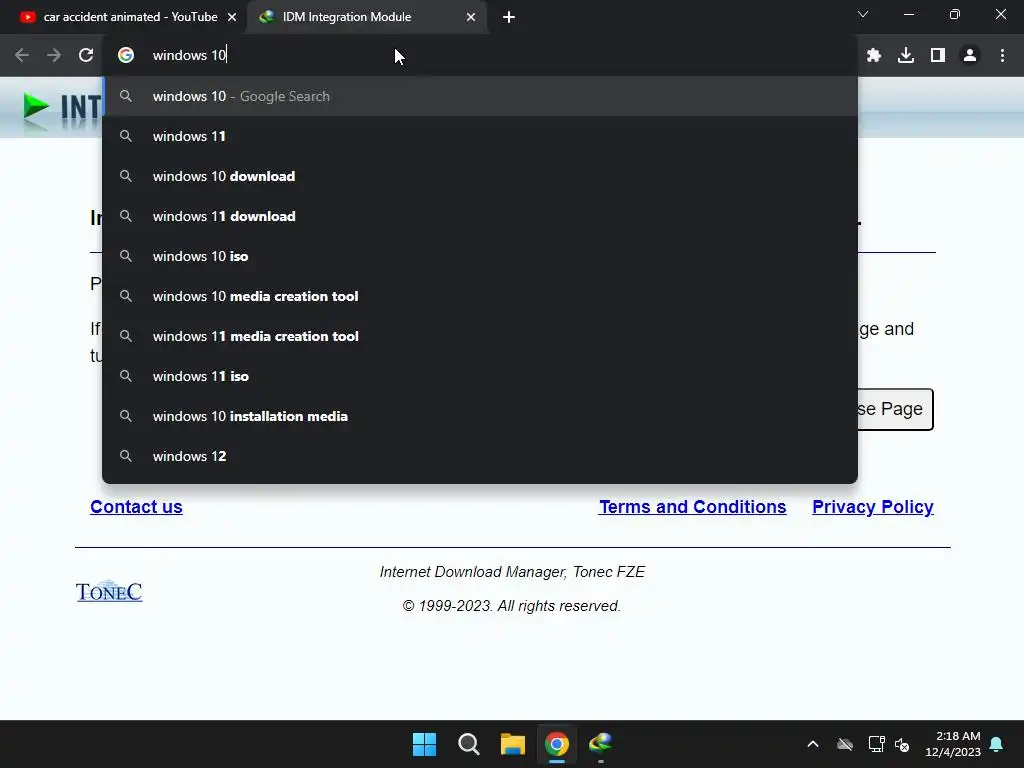Open Chrome three-dot menu

pyautogui.click(x=1002, y=56)
